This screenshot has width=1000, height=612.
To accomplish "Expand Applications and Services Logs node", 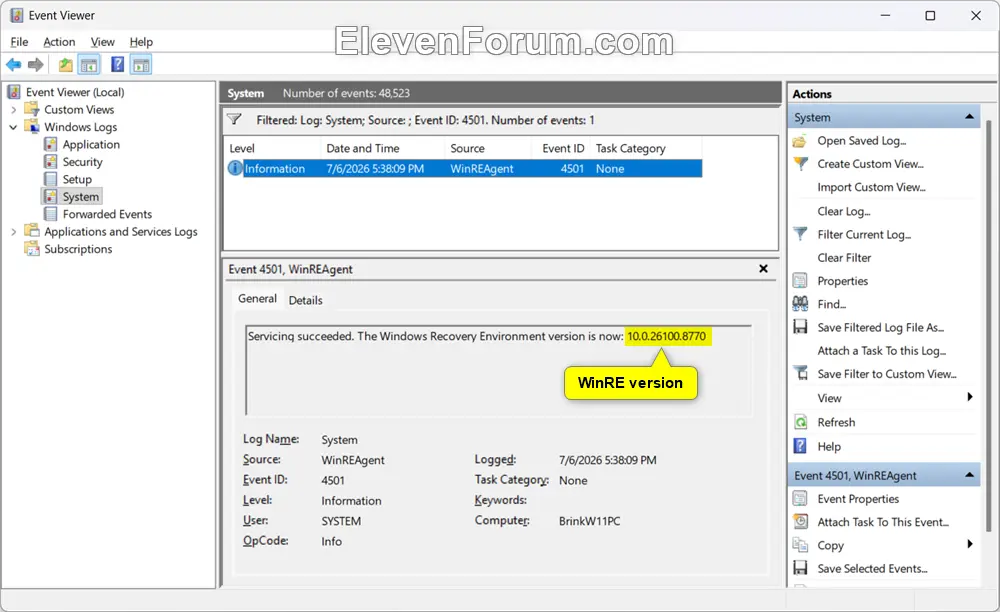I will (x=13, y=232).
